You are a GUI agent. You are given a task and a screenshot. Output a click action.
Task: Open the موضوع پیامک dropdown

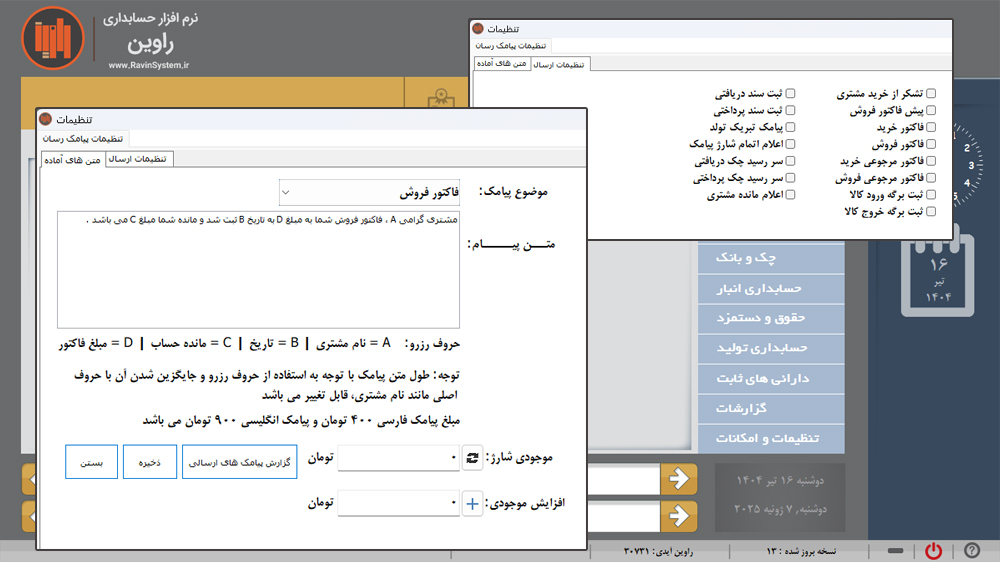369,191
